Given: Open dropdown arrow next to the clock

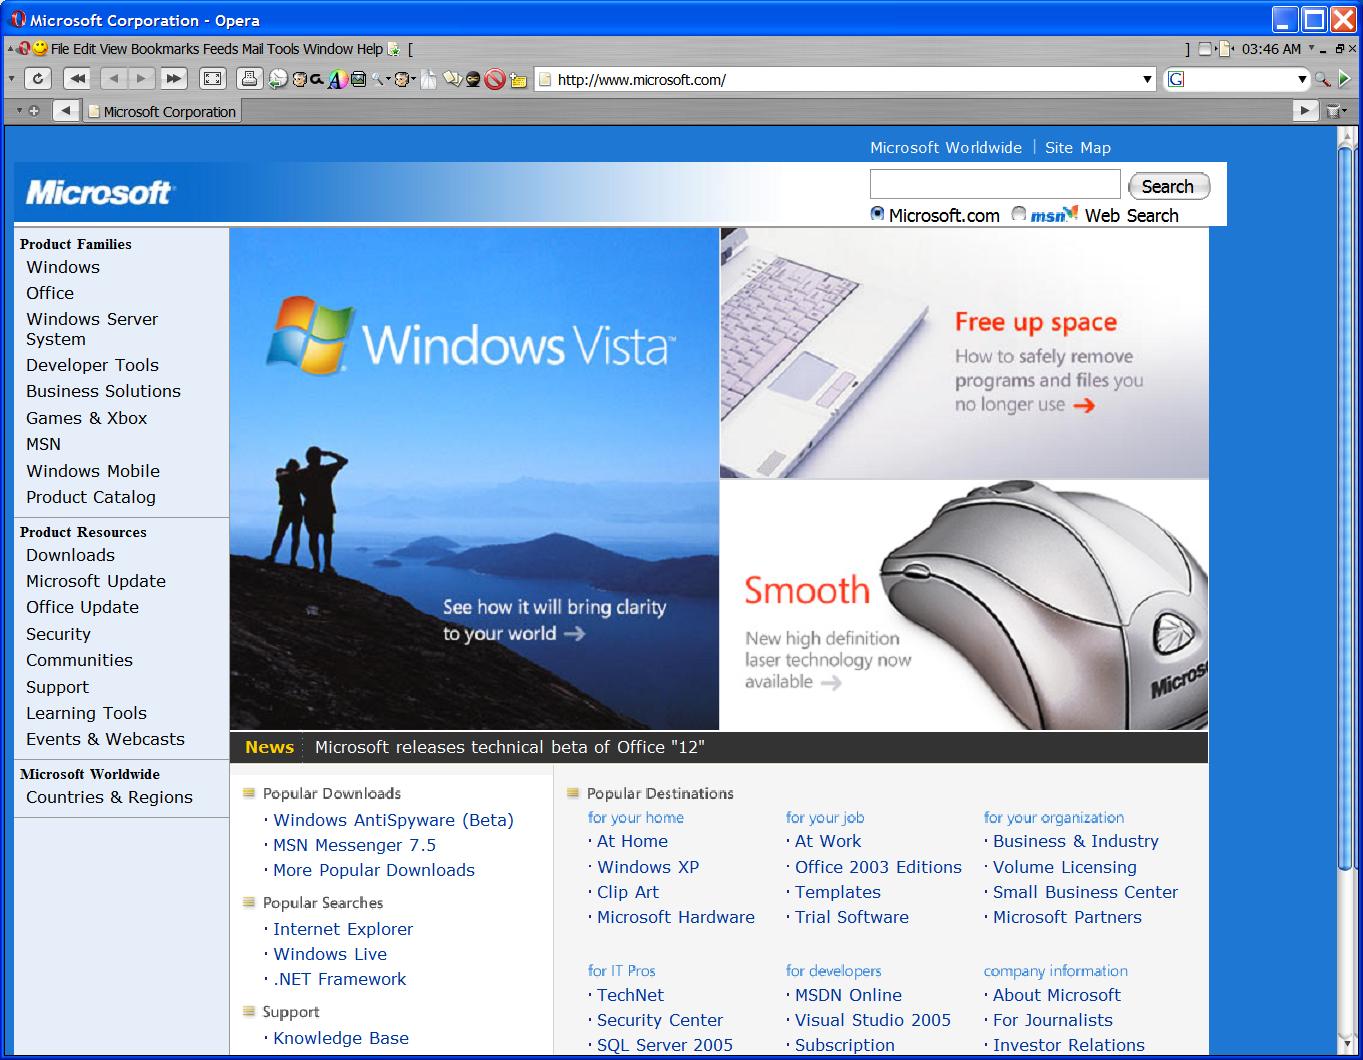Looking at the screenshot, I should 1311,46.
